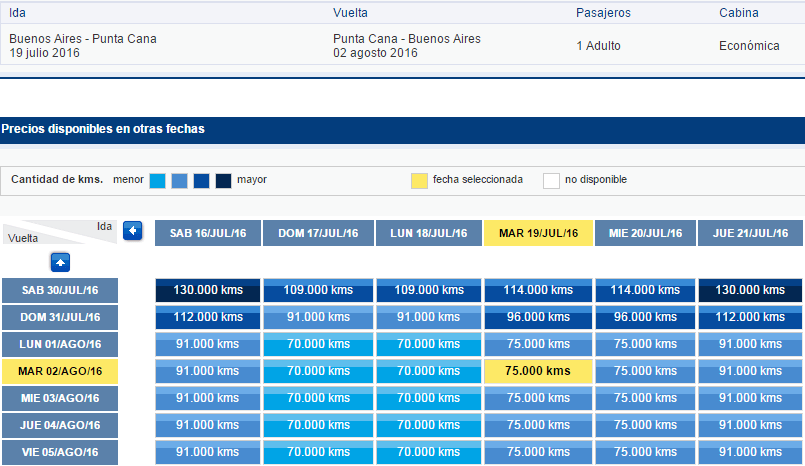This screenshot has width=805, height=466.
Task: Click the darkest navy legend swatch next to mayor
Action: coord(223,181)
